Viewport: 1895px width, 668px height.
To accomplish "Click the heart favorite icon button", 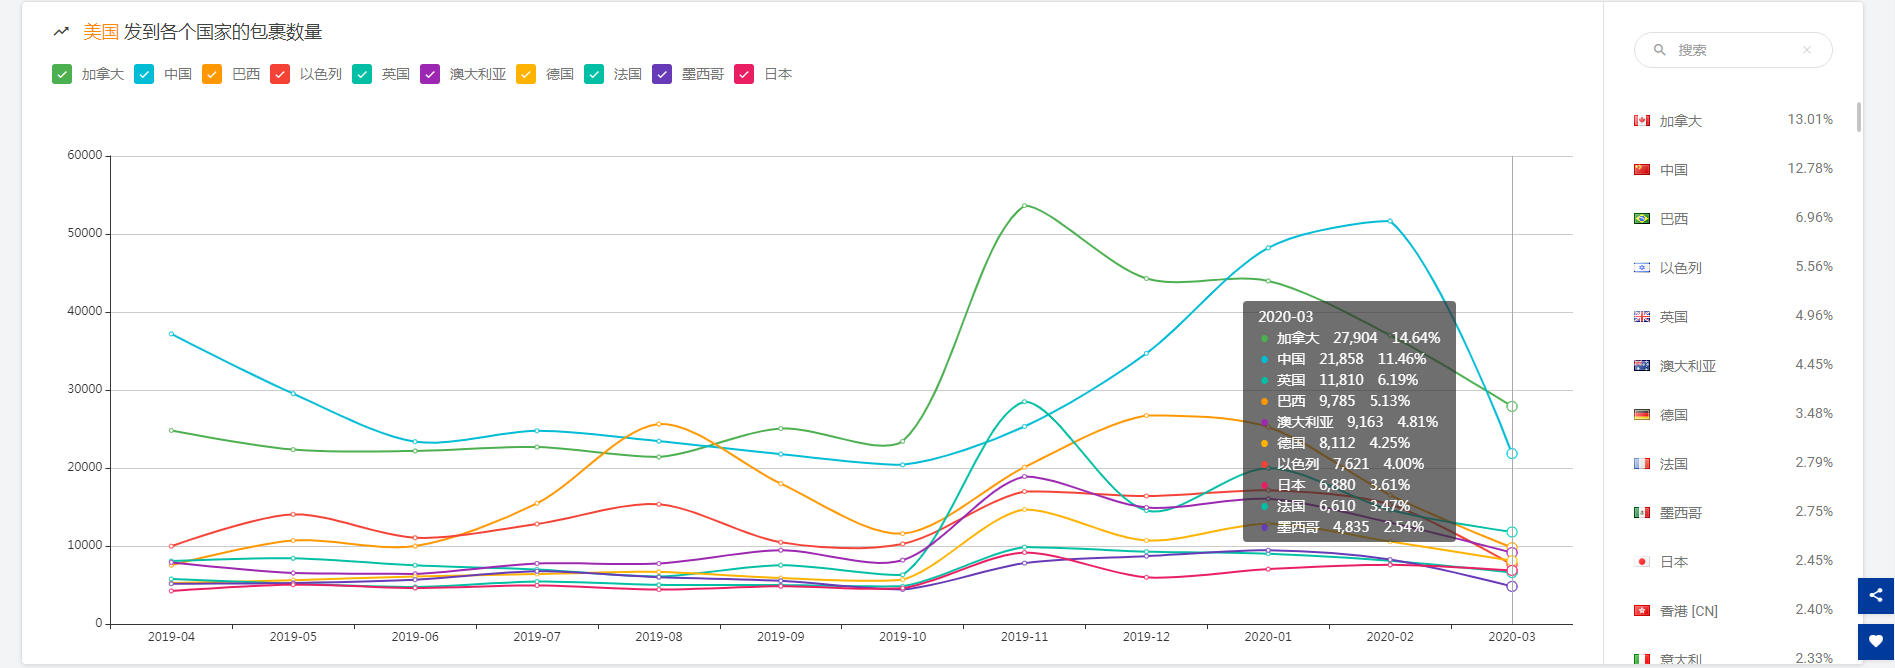I will (1875, 641).
